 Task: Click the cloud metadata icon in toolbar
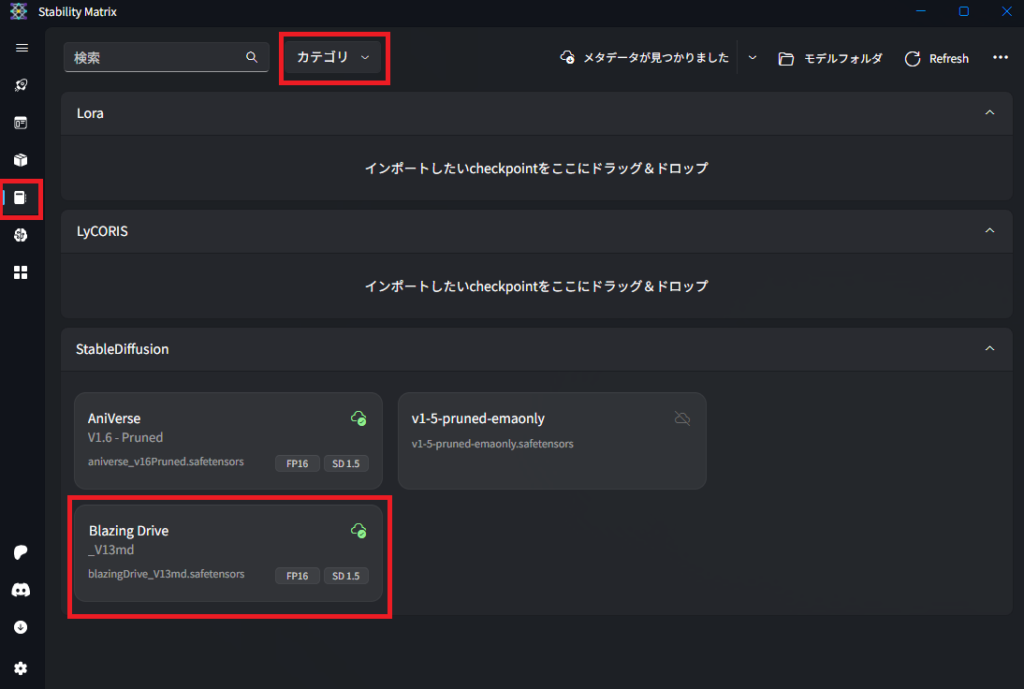tap(568, 57)
